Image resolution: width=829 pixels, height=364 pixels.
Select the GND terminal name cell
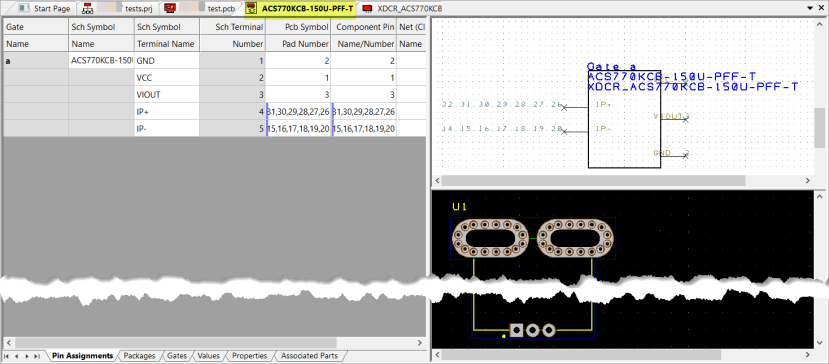pos(167,61)
